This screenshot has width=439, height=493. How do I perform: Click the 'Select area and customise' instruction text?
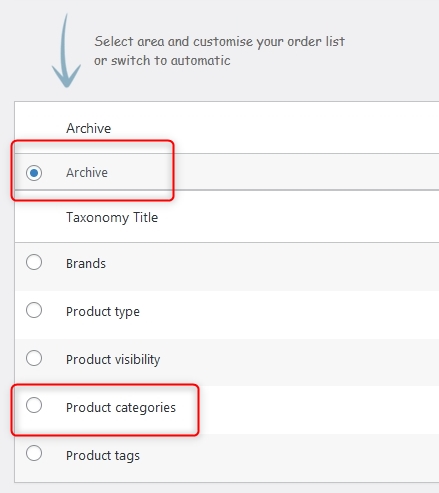[x=220, y=42]
